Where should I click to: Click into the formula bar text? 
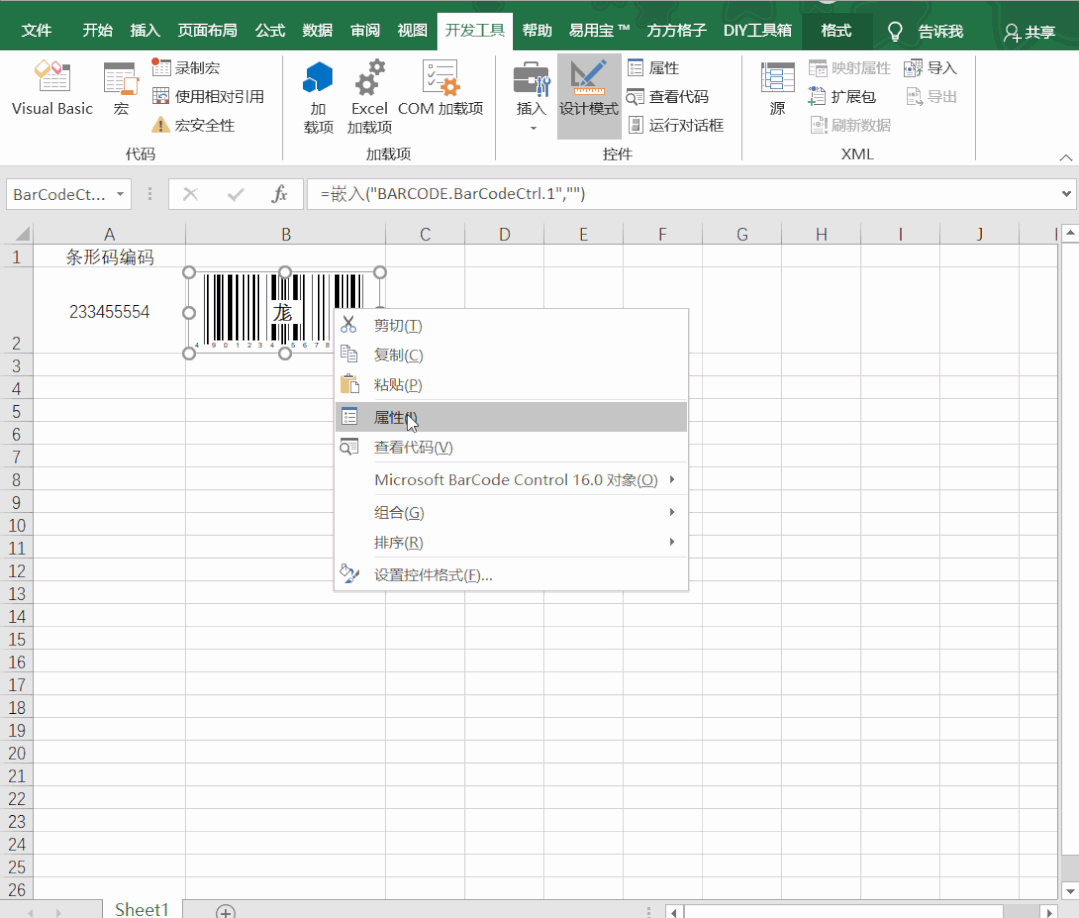(x=681, y=194)
